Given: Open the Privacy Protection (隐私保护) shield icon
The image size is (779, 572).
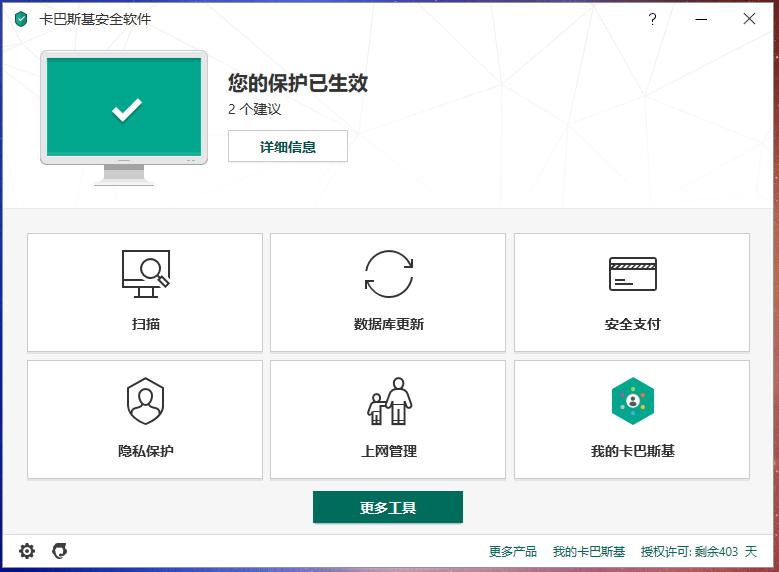Looking at the screenshot, I should (x=145, y=401).
